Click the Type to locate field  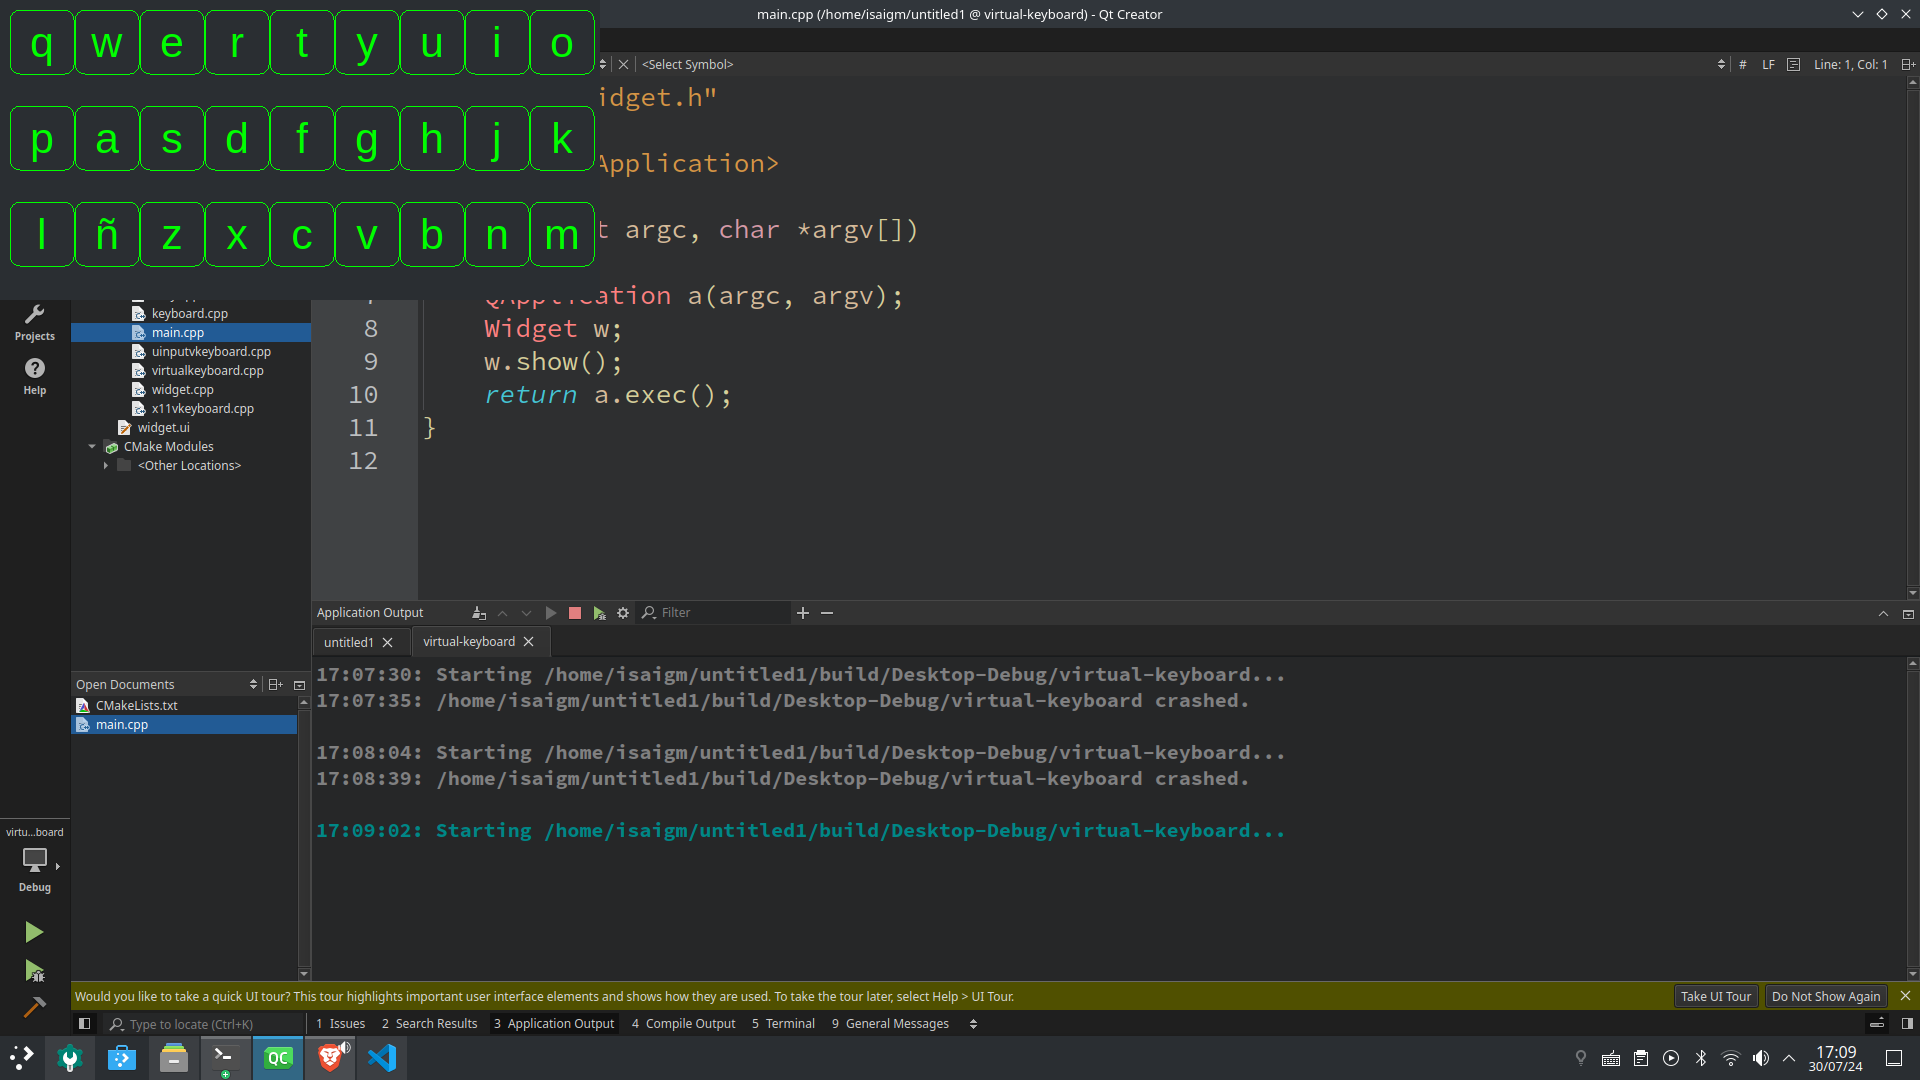[204, 1024]
